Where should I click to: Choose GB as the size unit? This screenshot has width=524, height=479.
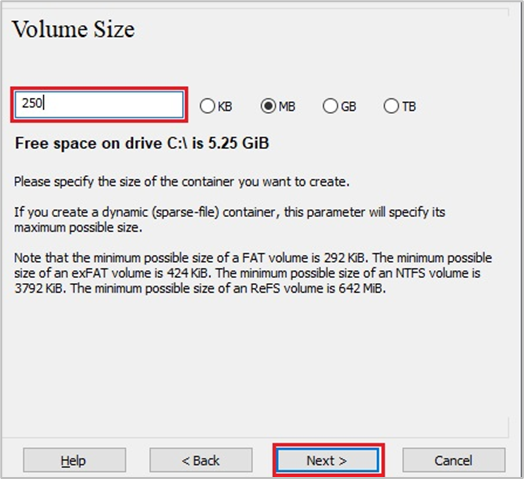(x=330, y=106)
